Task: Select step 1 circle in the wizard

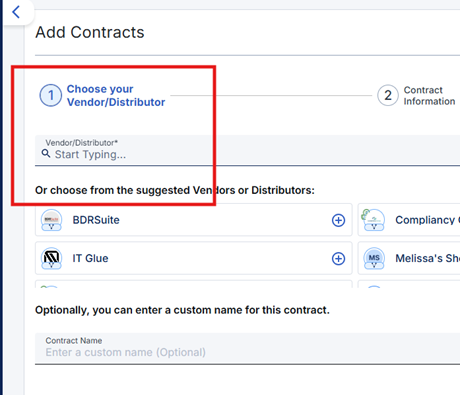Action: 51,96
